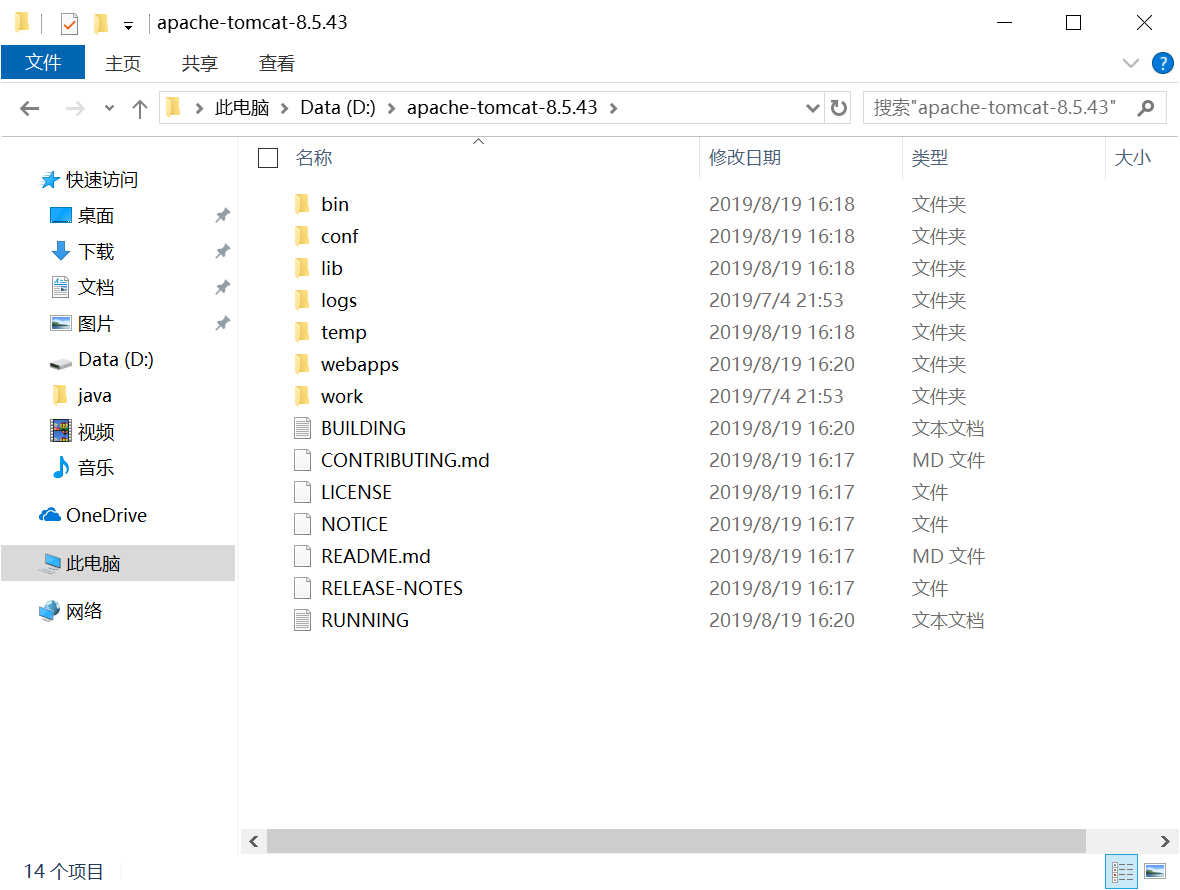Go up one level with the up arrow
Viewport: 1180px width, 890px height.
pyautogui.click(x=139, y=109)
